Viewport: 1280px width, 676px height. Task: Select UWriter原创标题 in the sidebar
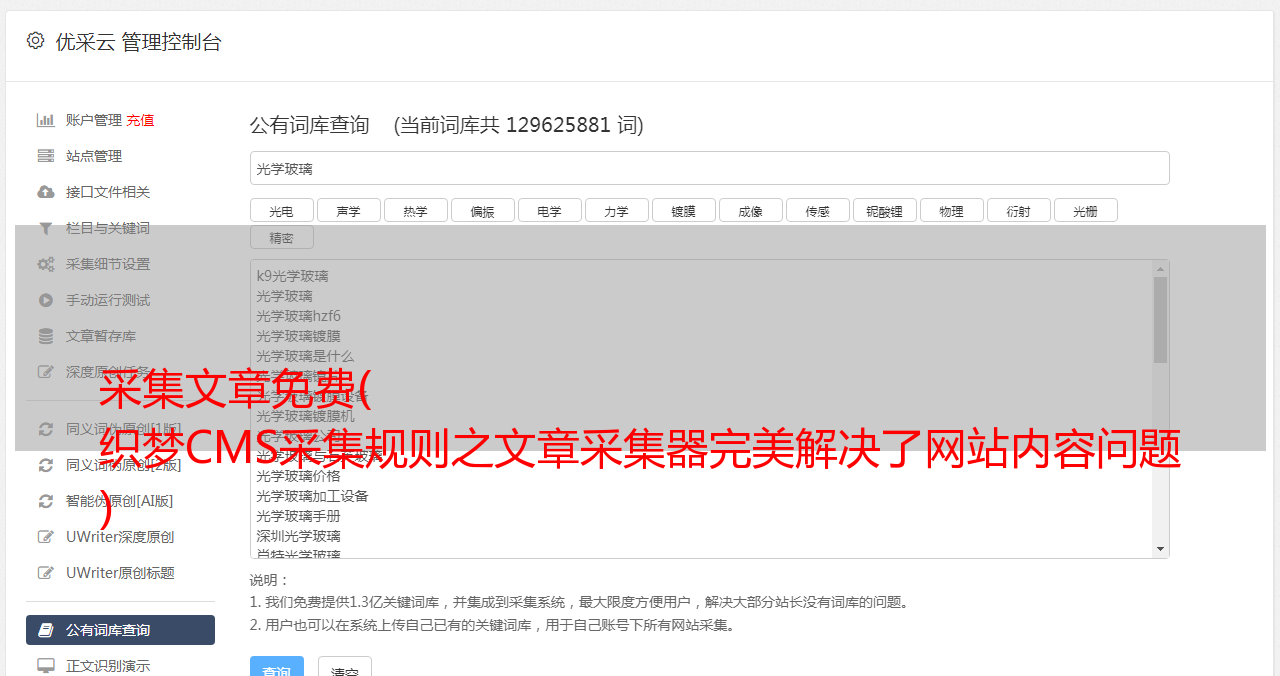(120, 573)
